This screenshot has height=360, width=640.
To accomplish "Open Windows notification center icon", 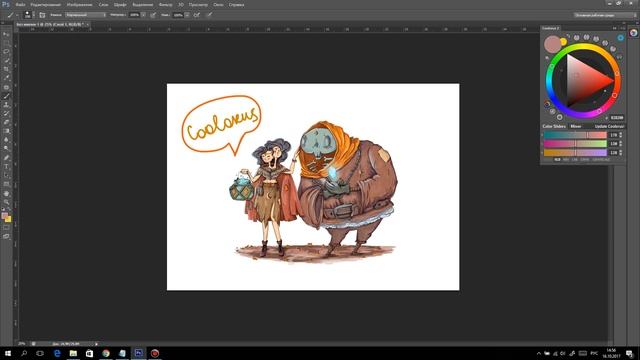I will pos(629,353).
